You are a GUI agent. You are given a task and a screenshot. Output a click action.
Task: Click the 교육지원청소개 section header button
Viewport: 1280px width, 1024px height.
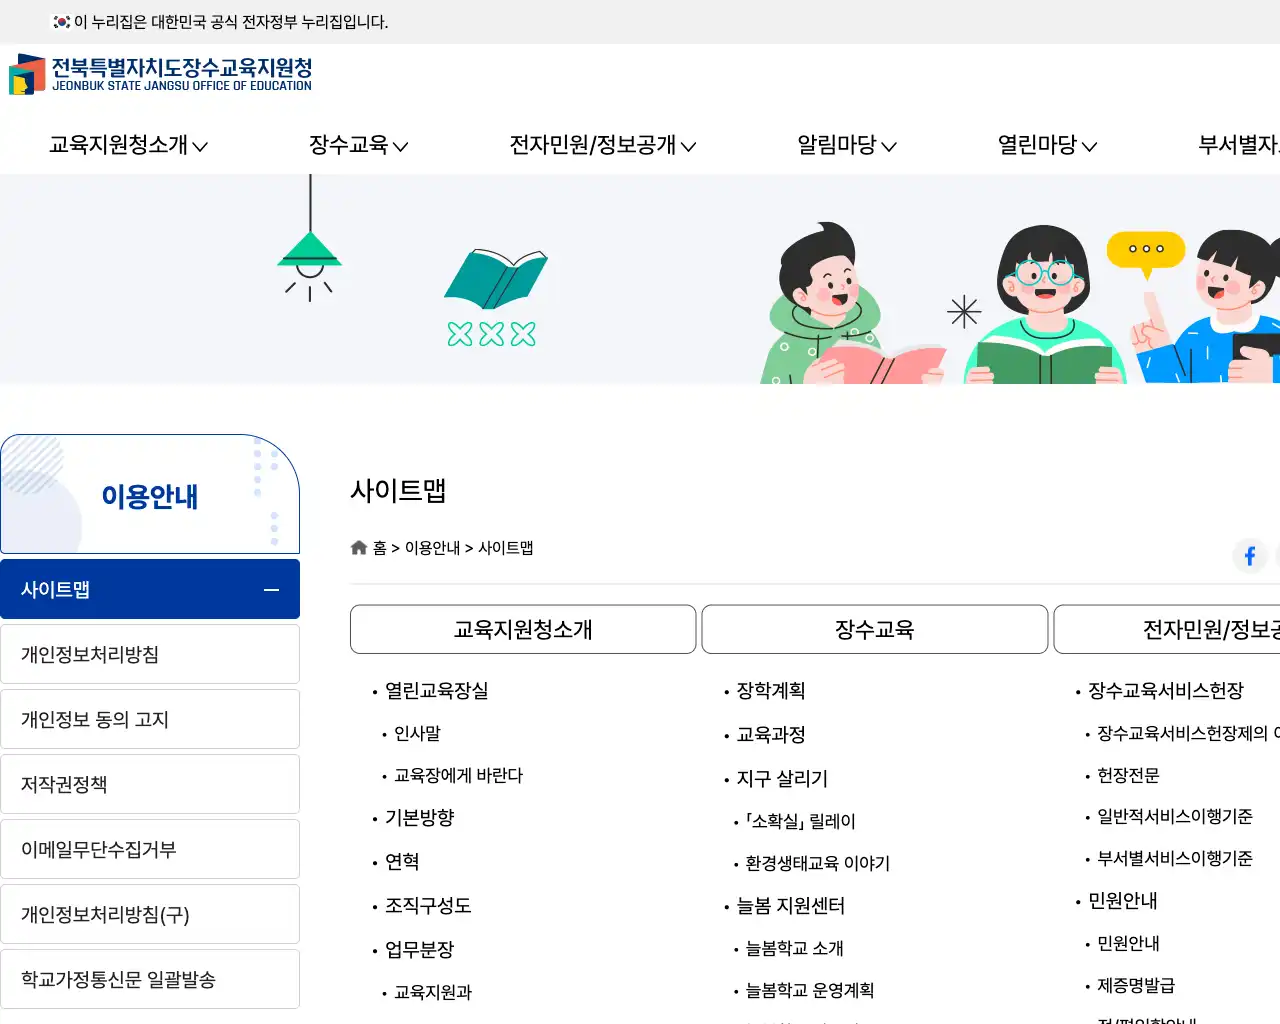522,629
